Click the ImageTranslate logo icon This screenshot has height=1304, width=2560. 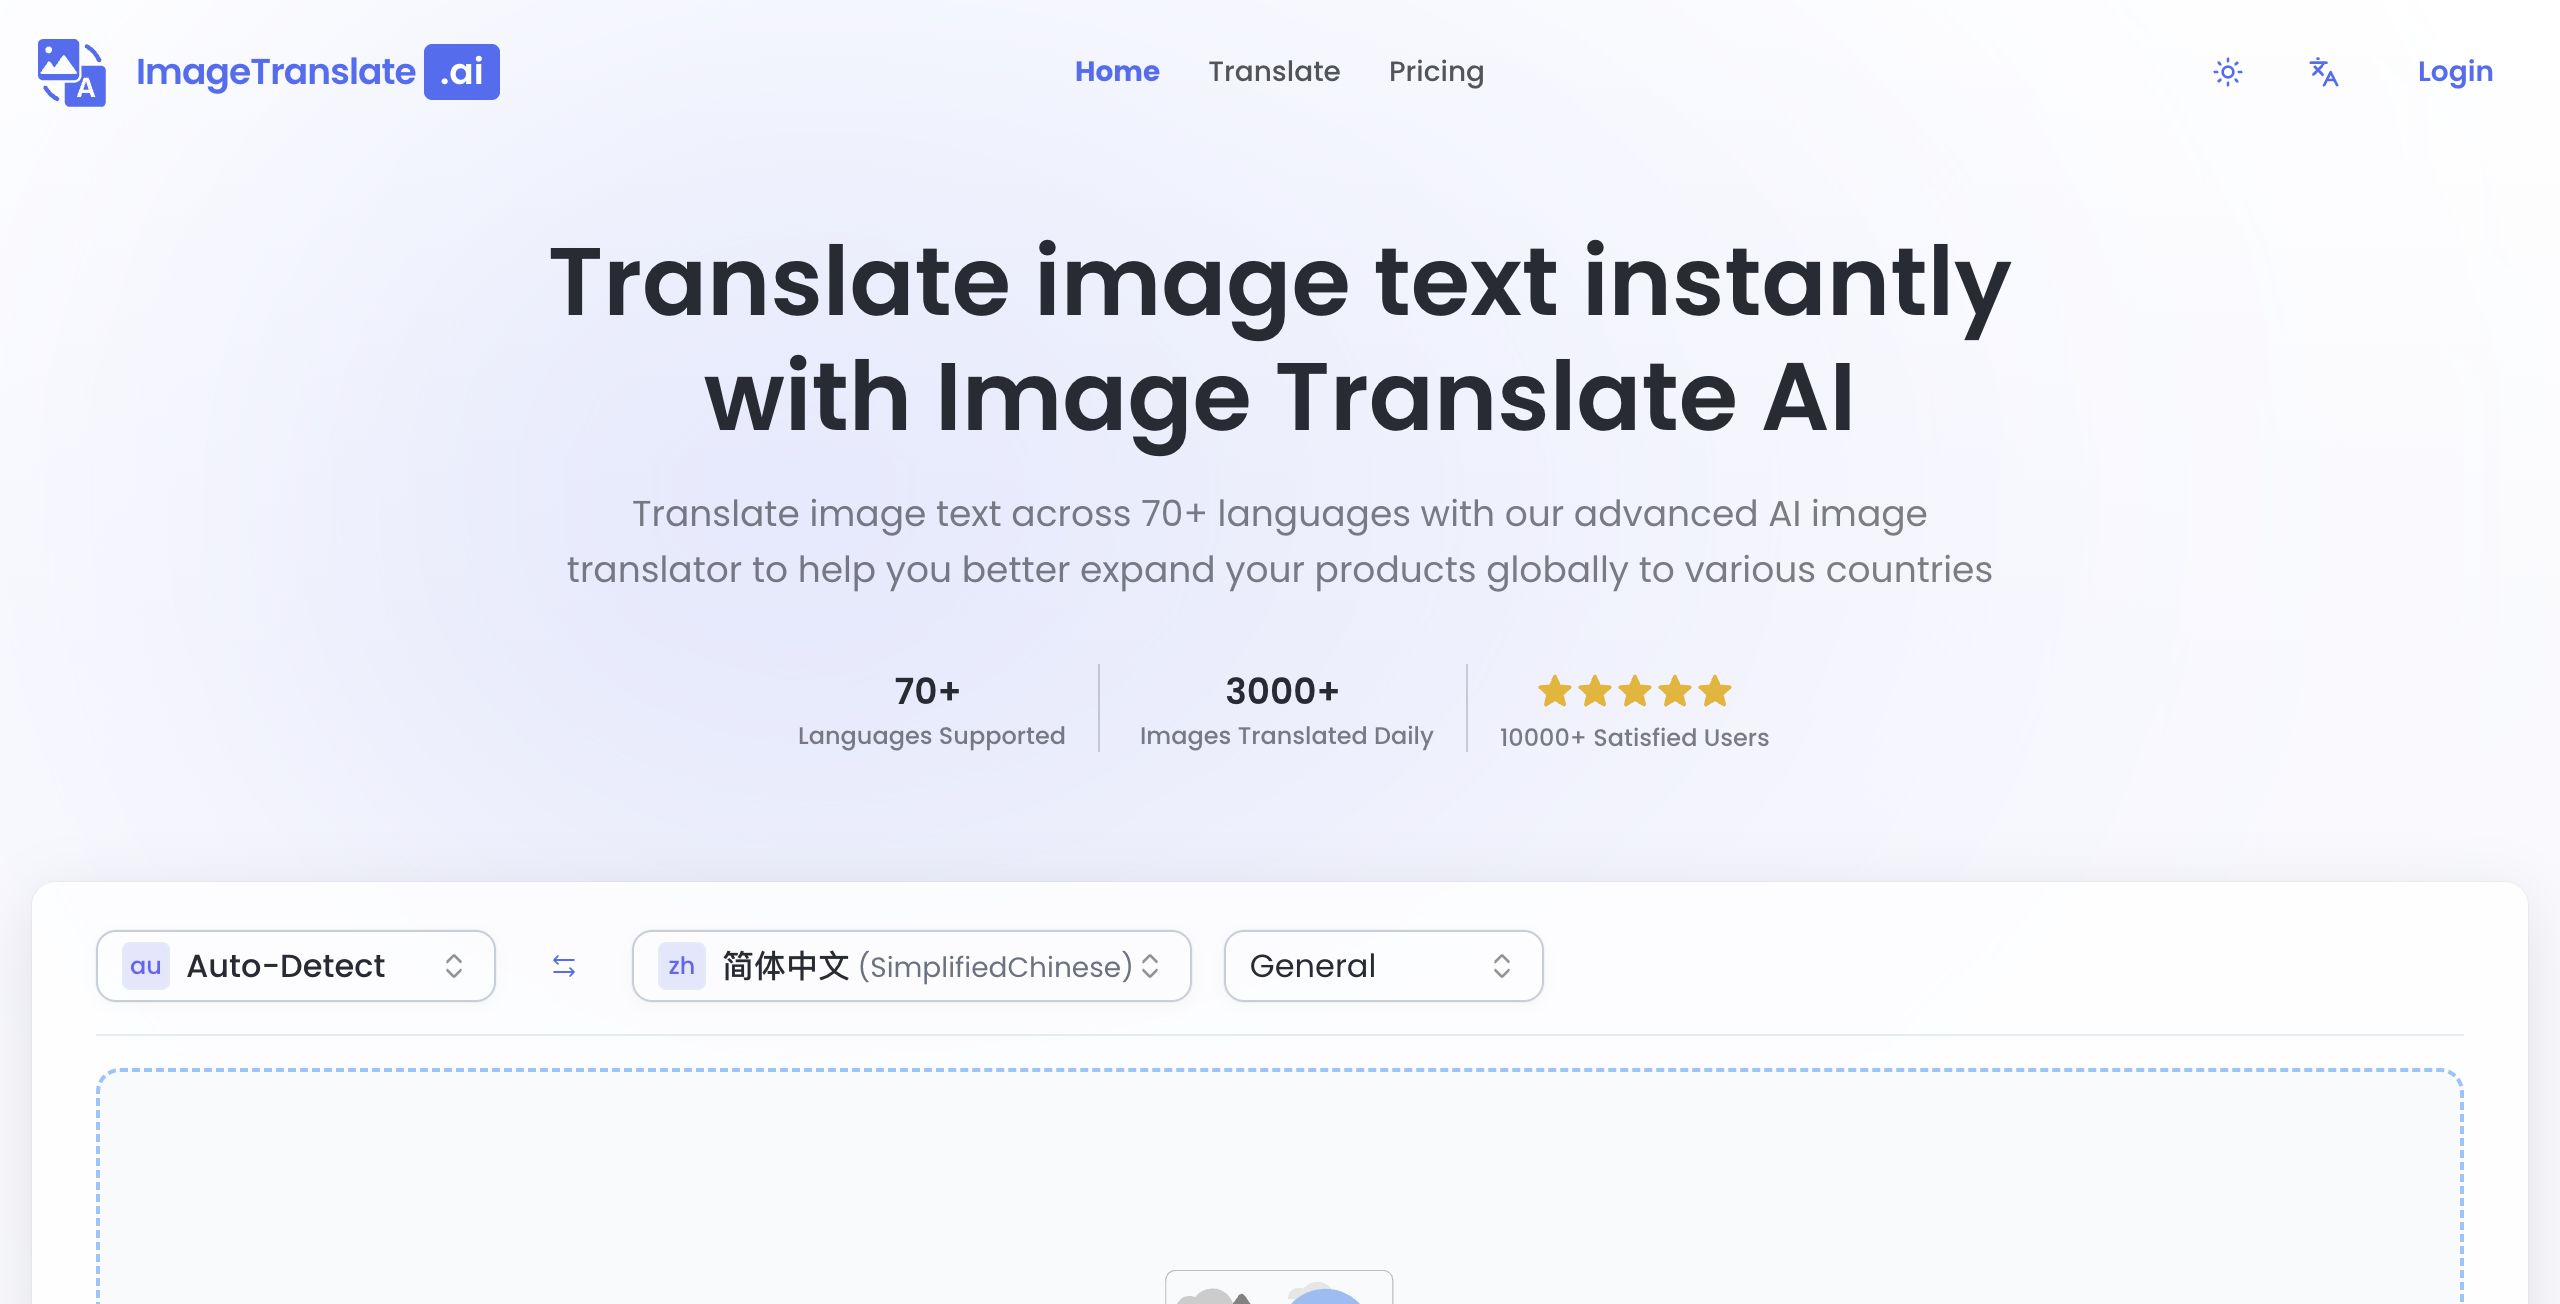pos(72,72)
